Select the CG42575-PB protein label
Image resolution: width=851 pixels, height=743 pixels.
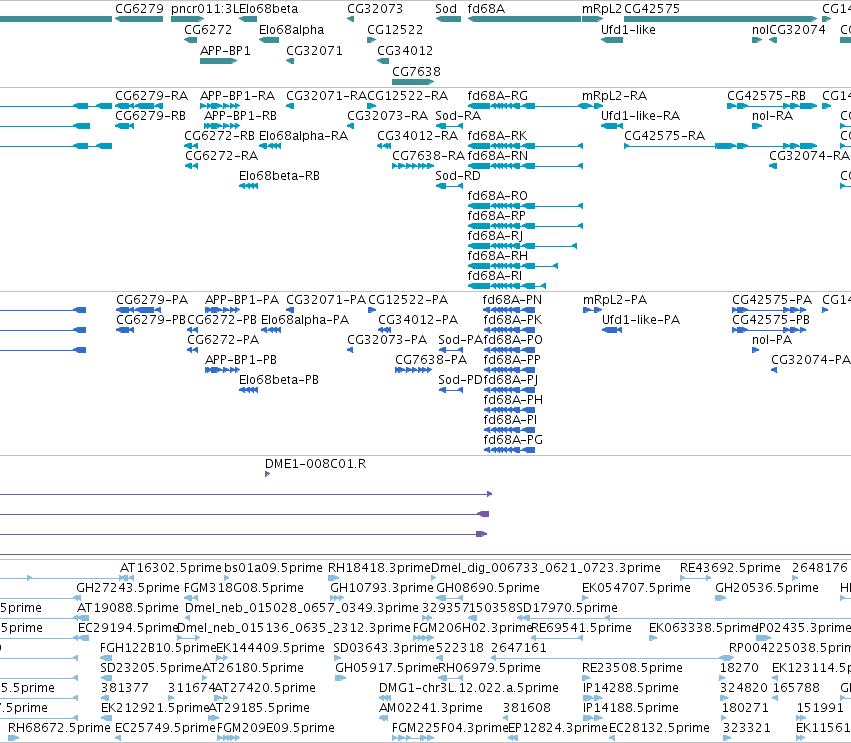771,320
